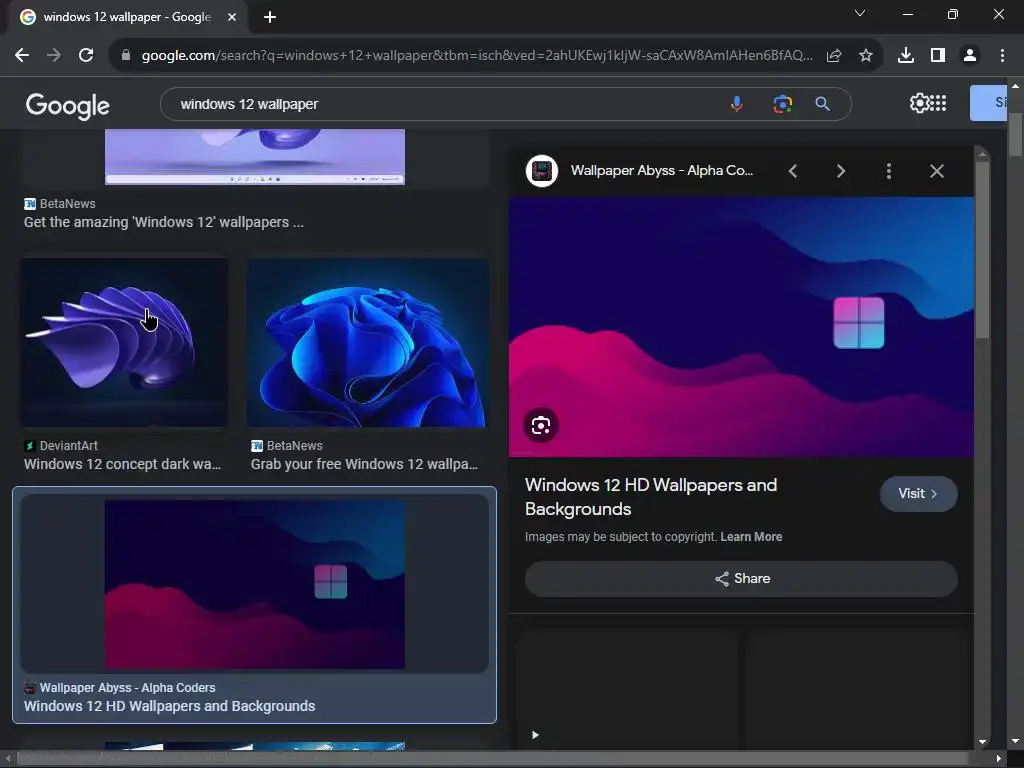Screen dimensions: 1024x768
Task: Search by image with Google Lens
Action: pyautogui.click(x=782, y=104)
